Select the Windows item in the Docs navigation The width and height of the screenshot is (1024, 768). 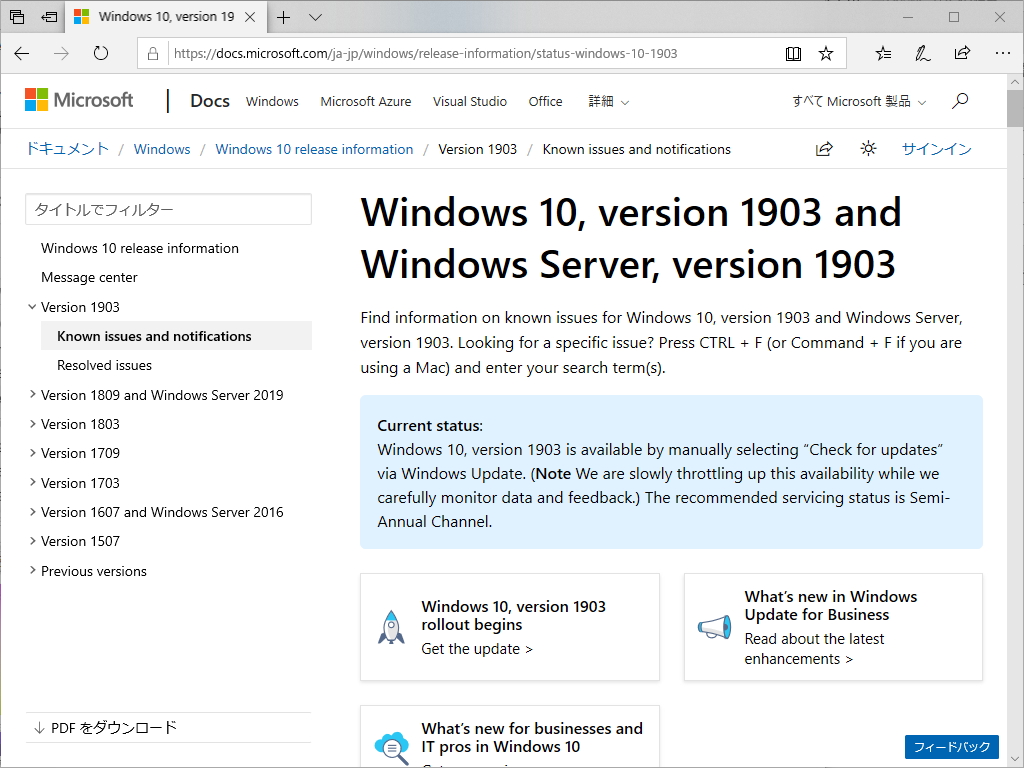coord(271,101)
